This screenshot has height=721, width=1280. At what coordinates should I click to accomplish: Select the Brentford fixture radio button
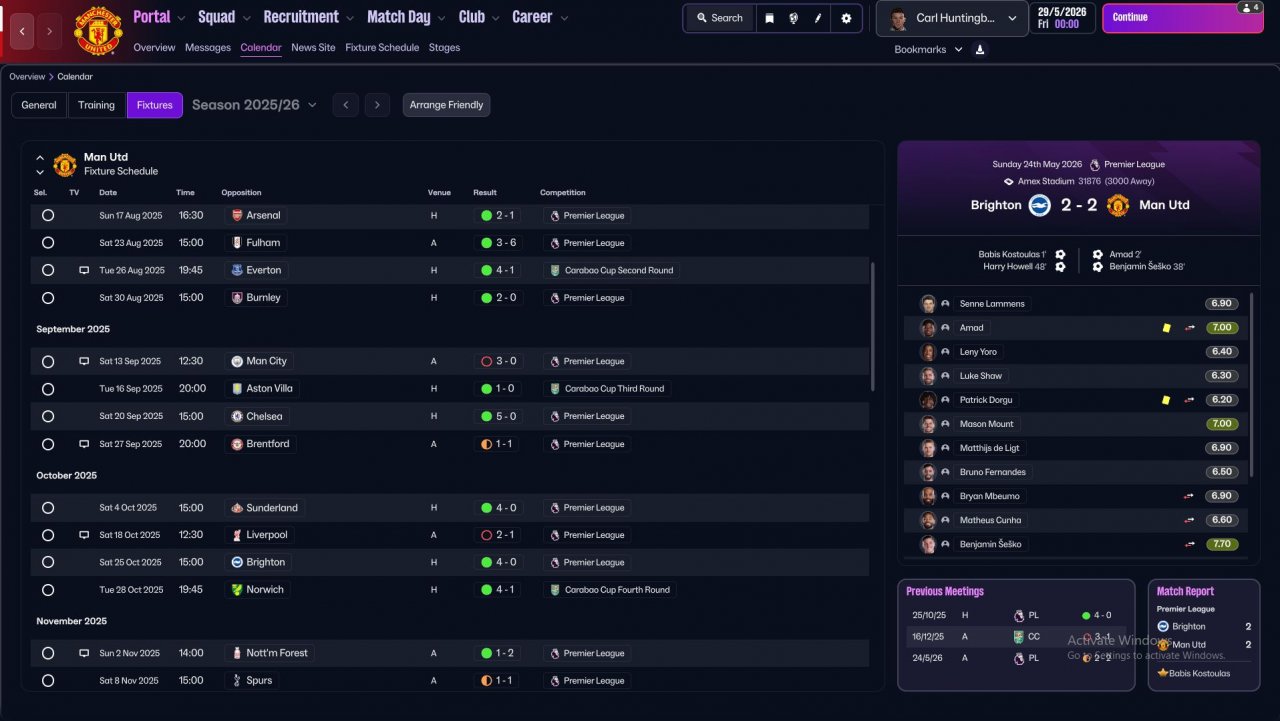click(x=48, y=444)
